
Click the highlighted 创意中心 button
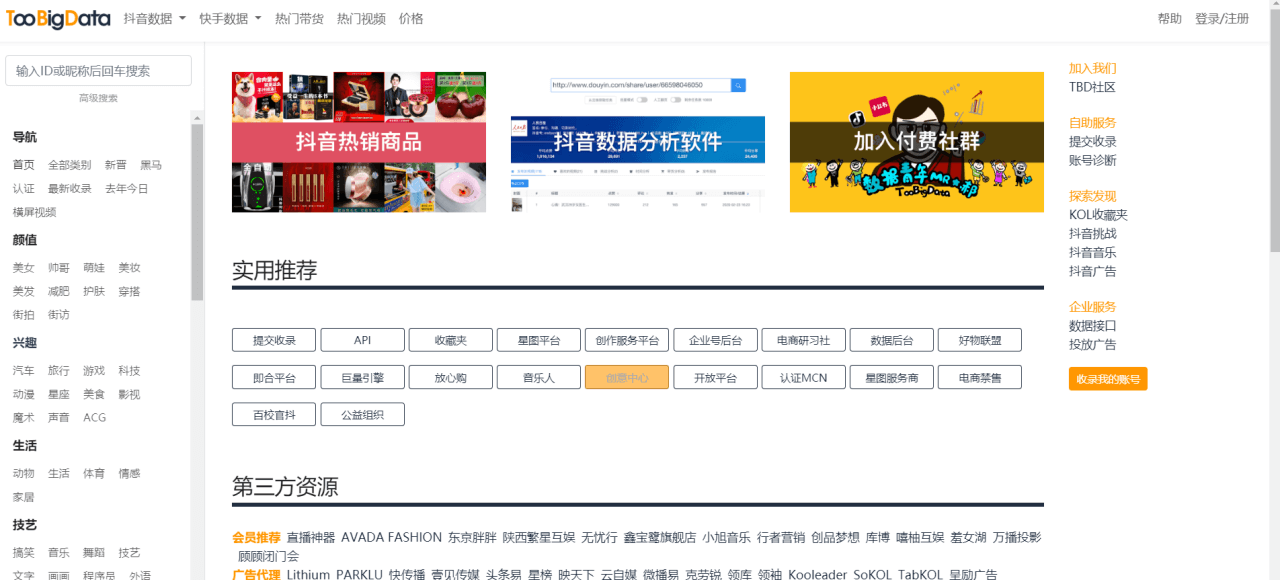[627, 377]
